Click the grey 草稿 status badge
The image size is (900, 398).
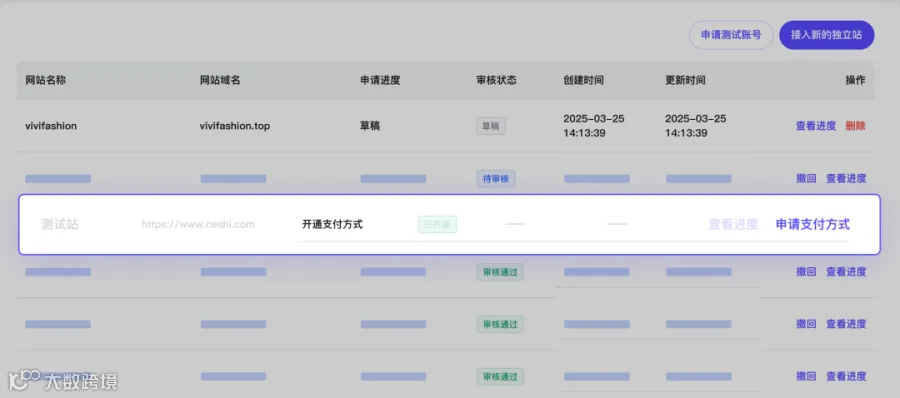tap(491, 126)
